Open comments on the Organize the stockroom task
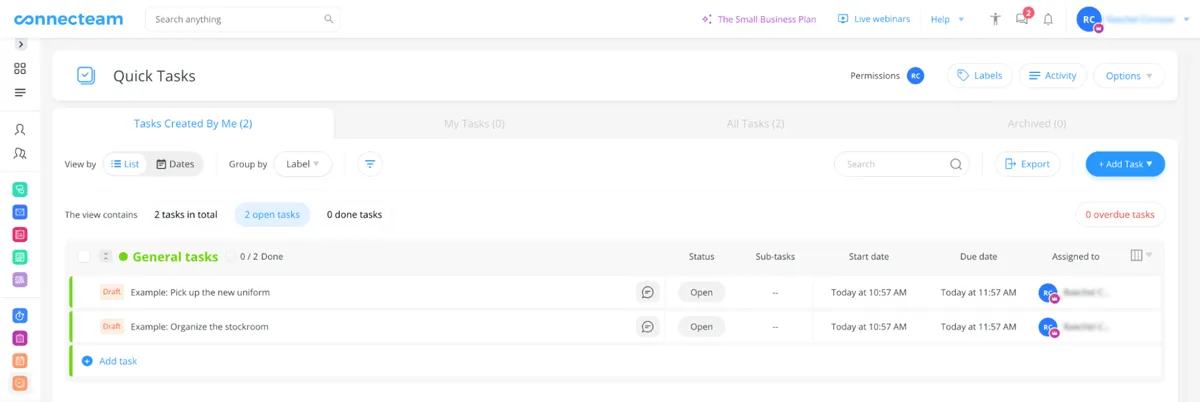The image size is (1200, 402). tap(648, 326)
